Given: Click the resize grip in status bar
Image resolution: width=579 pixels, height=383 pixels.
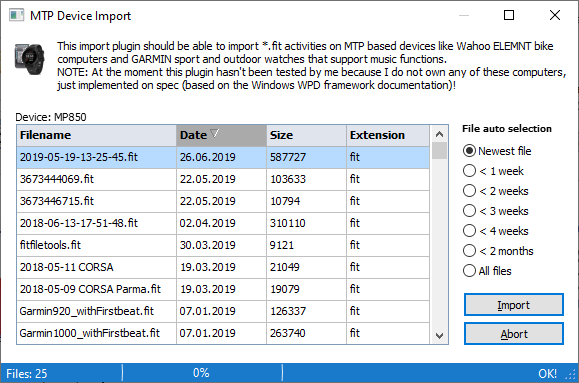Looking at the screenshot, I should [571, 375].
